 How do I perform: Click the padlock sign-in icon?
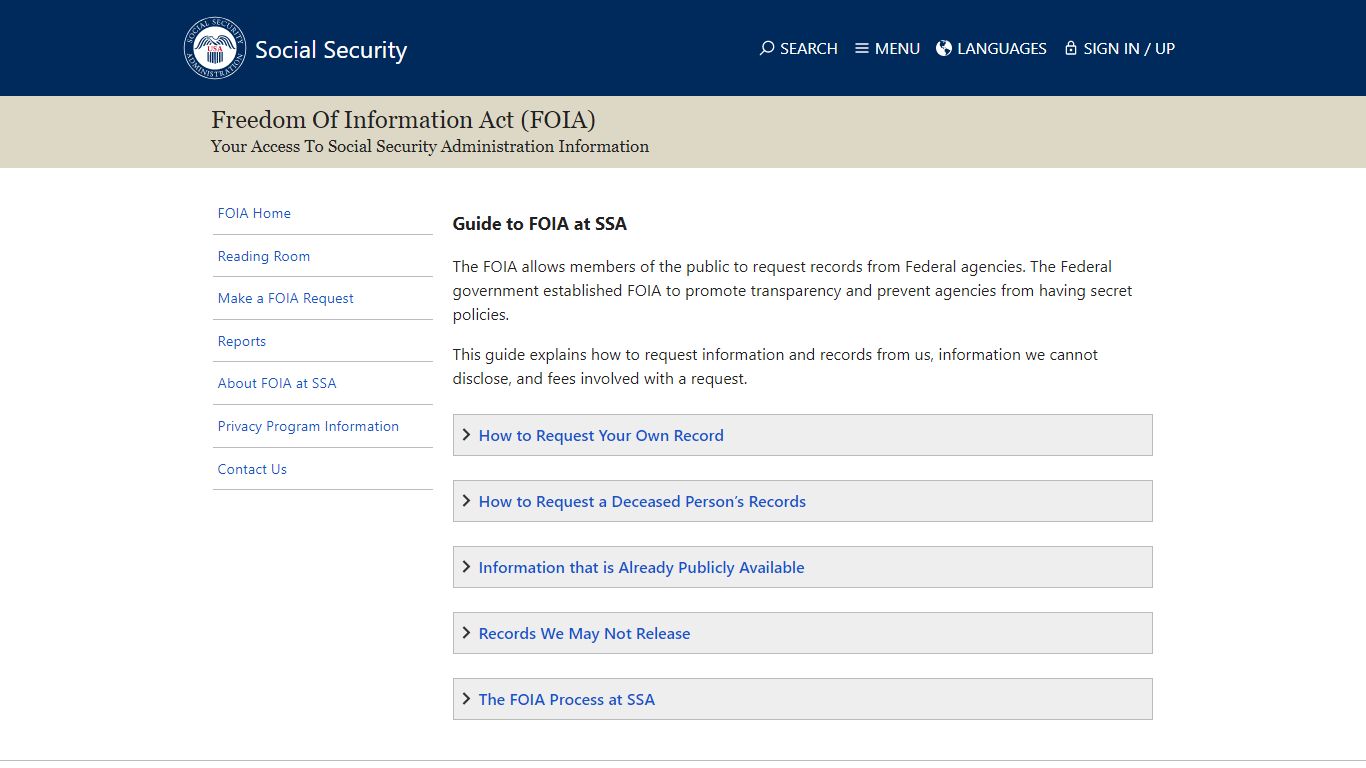1071,48
